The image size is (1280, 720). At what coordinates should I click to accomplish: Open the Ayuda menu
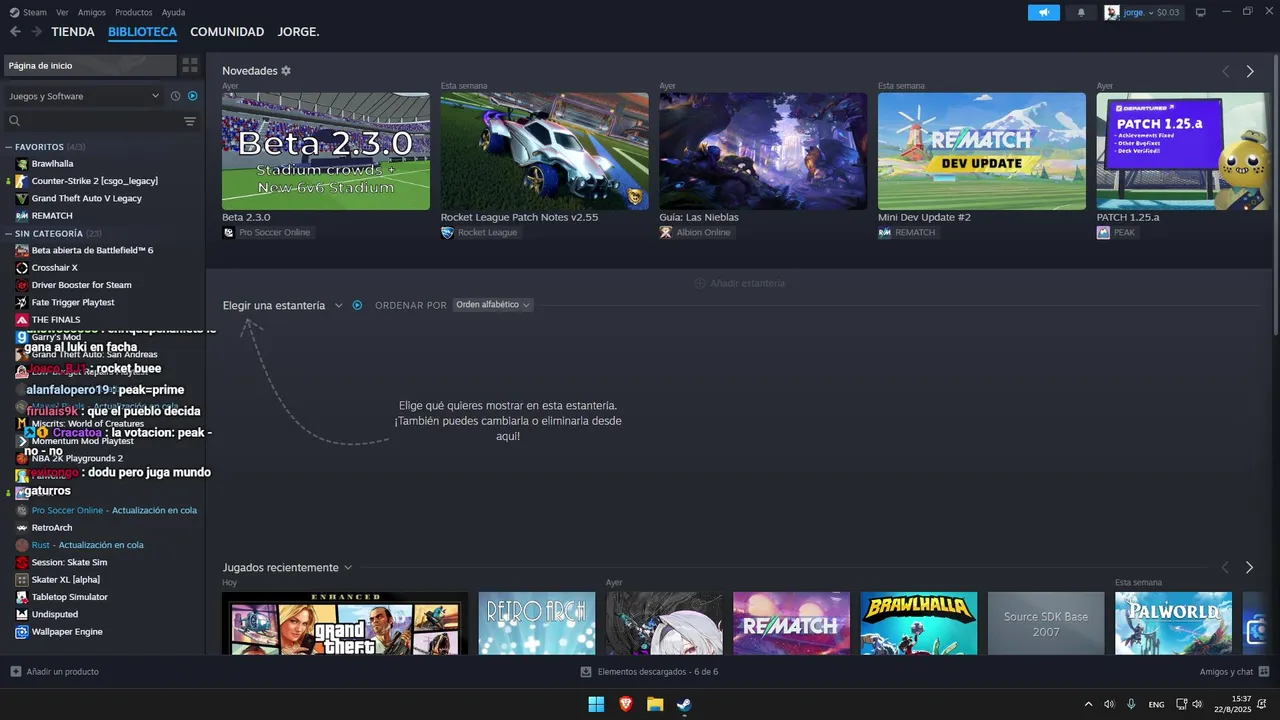[x=173, y=12]
